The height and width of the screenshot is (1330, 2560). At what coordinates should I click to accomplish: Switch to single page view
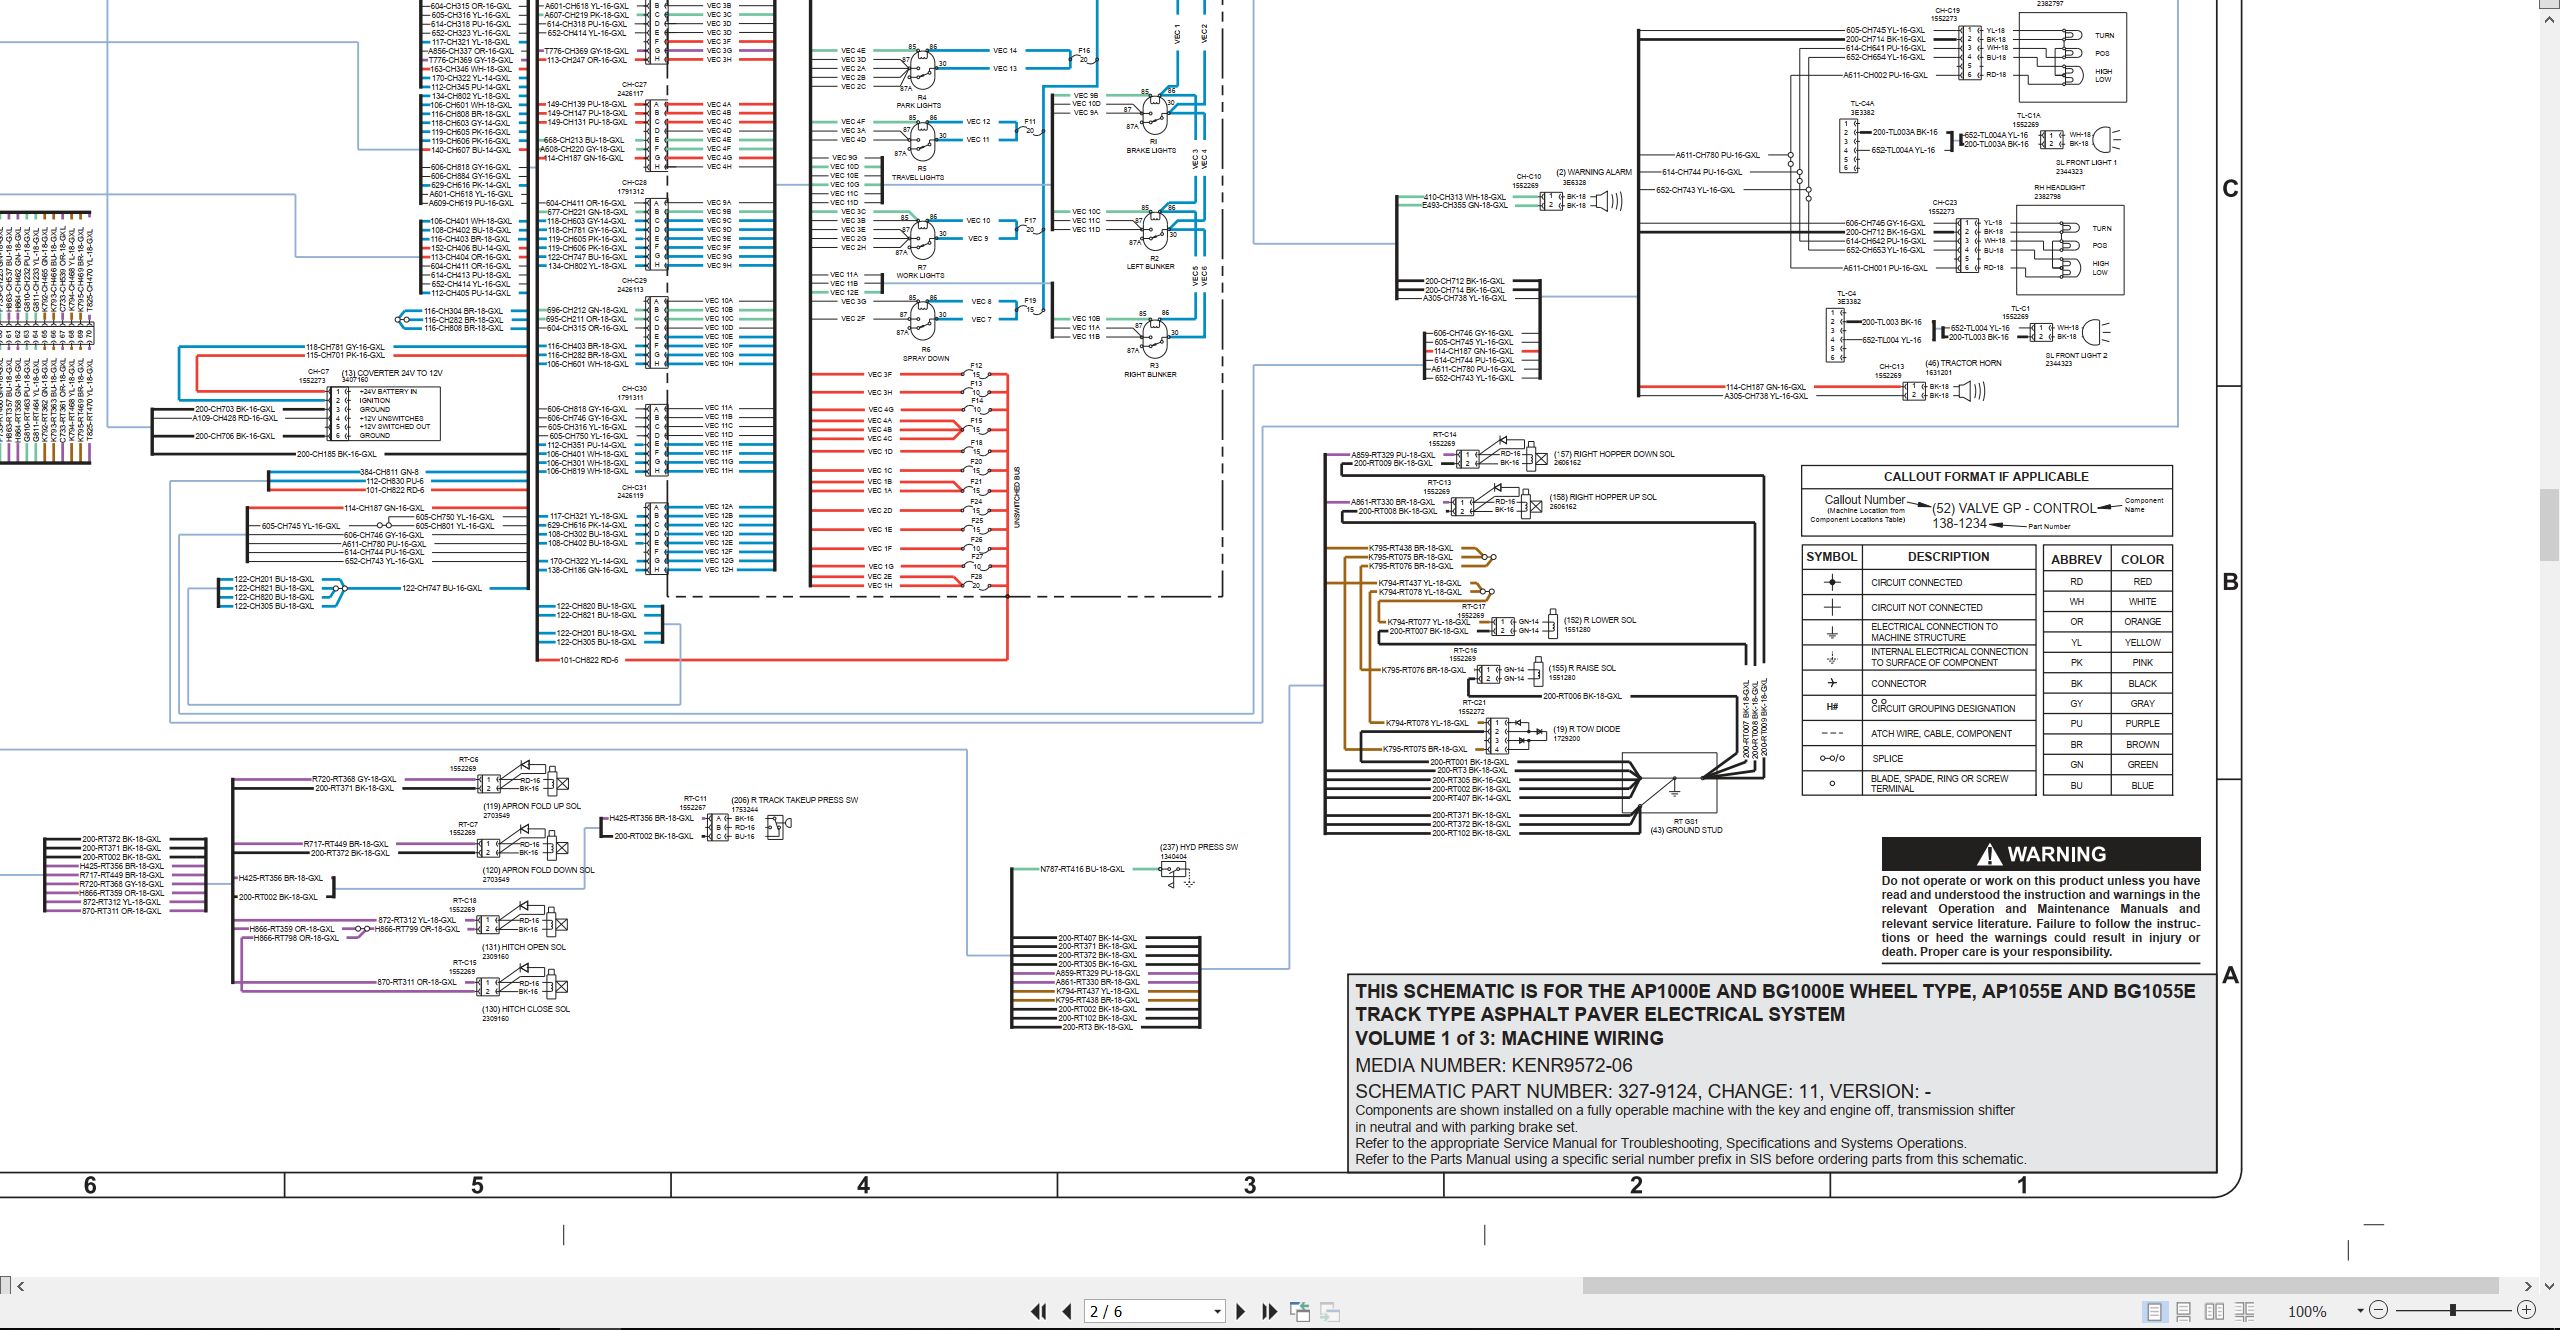point(2154,1311)
